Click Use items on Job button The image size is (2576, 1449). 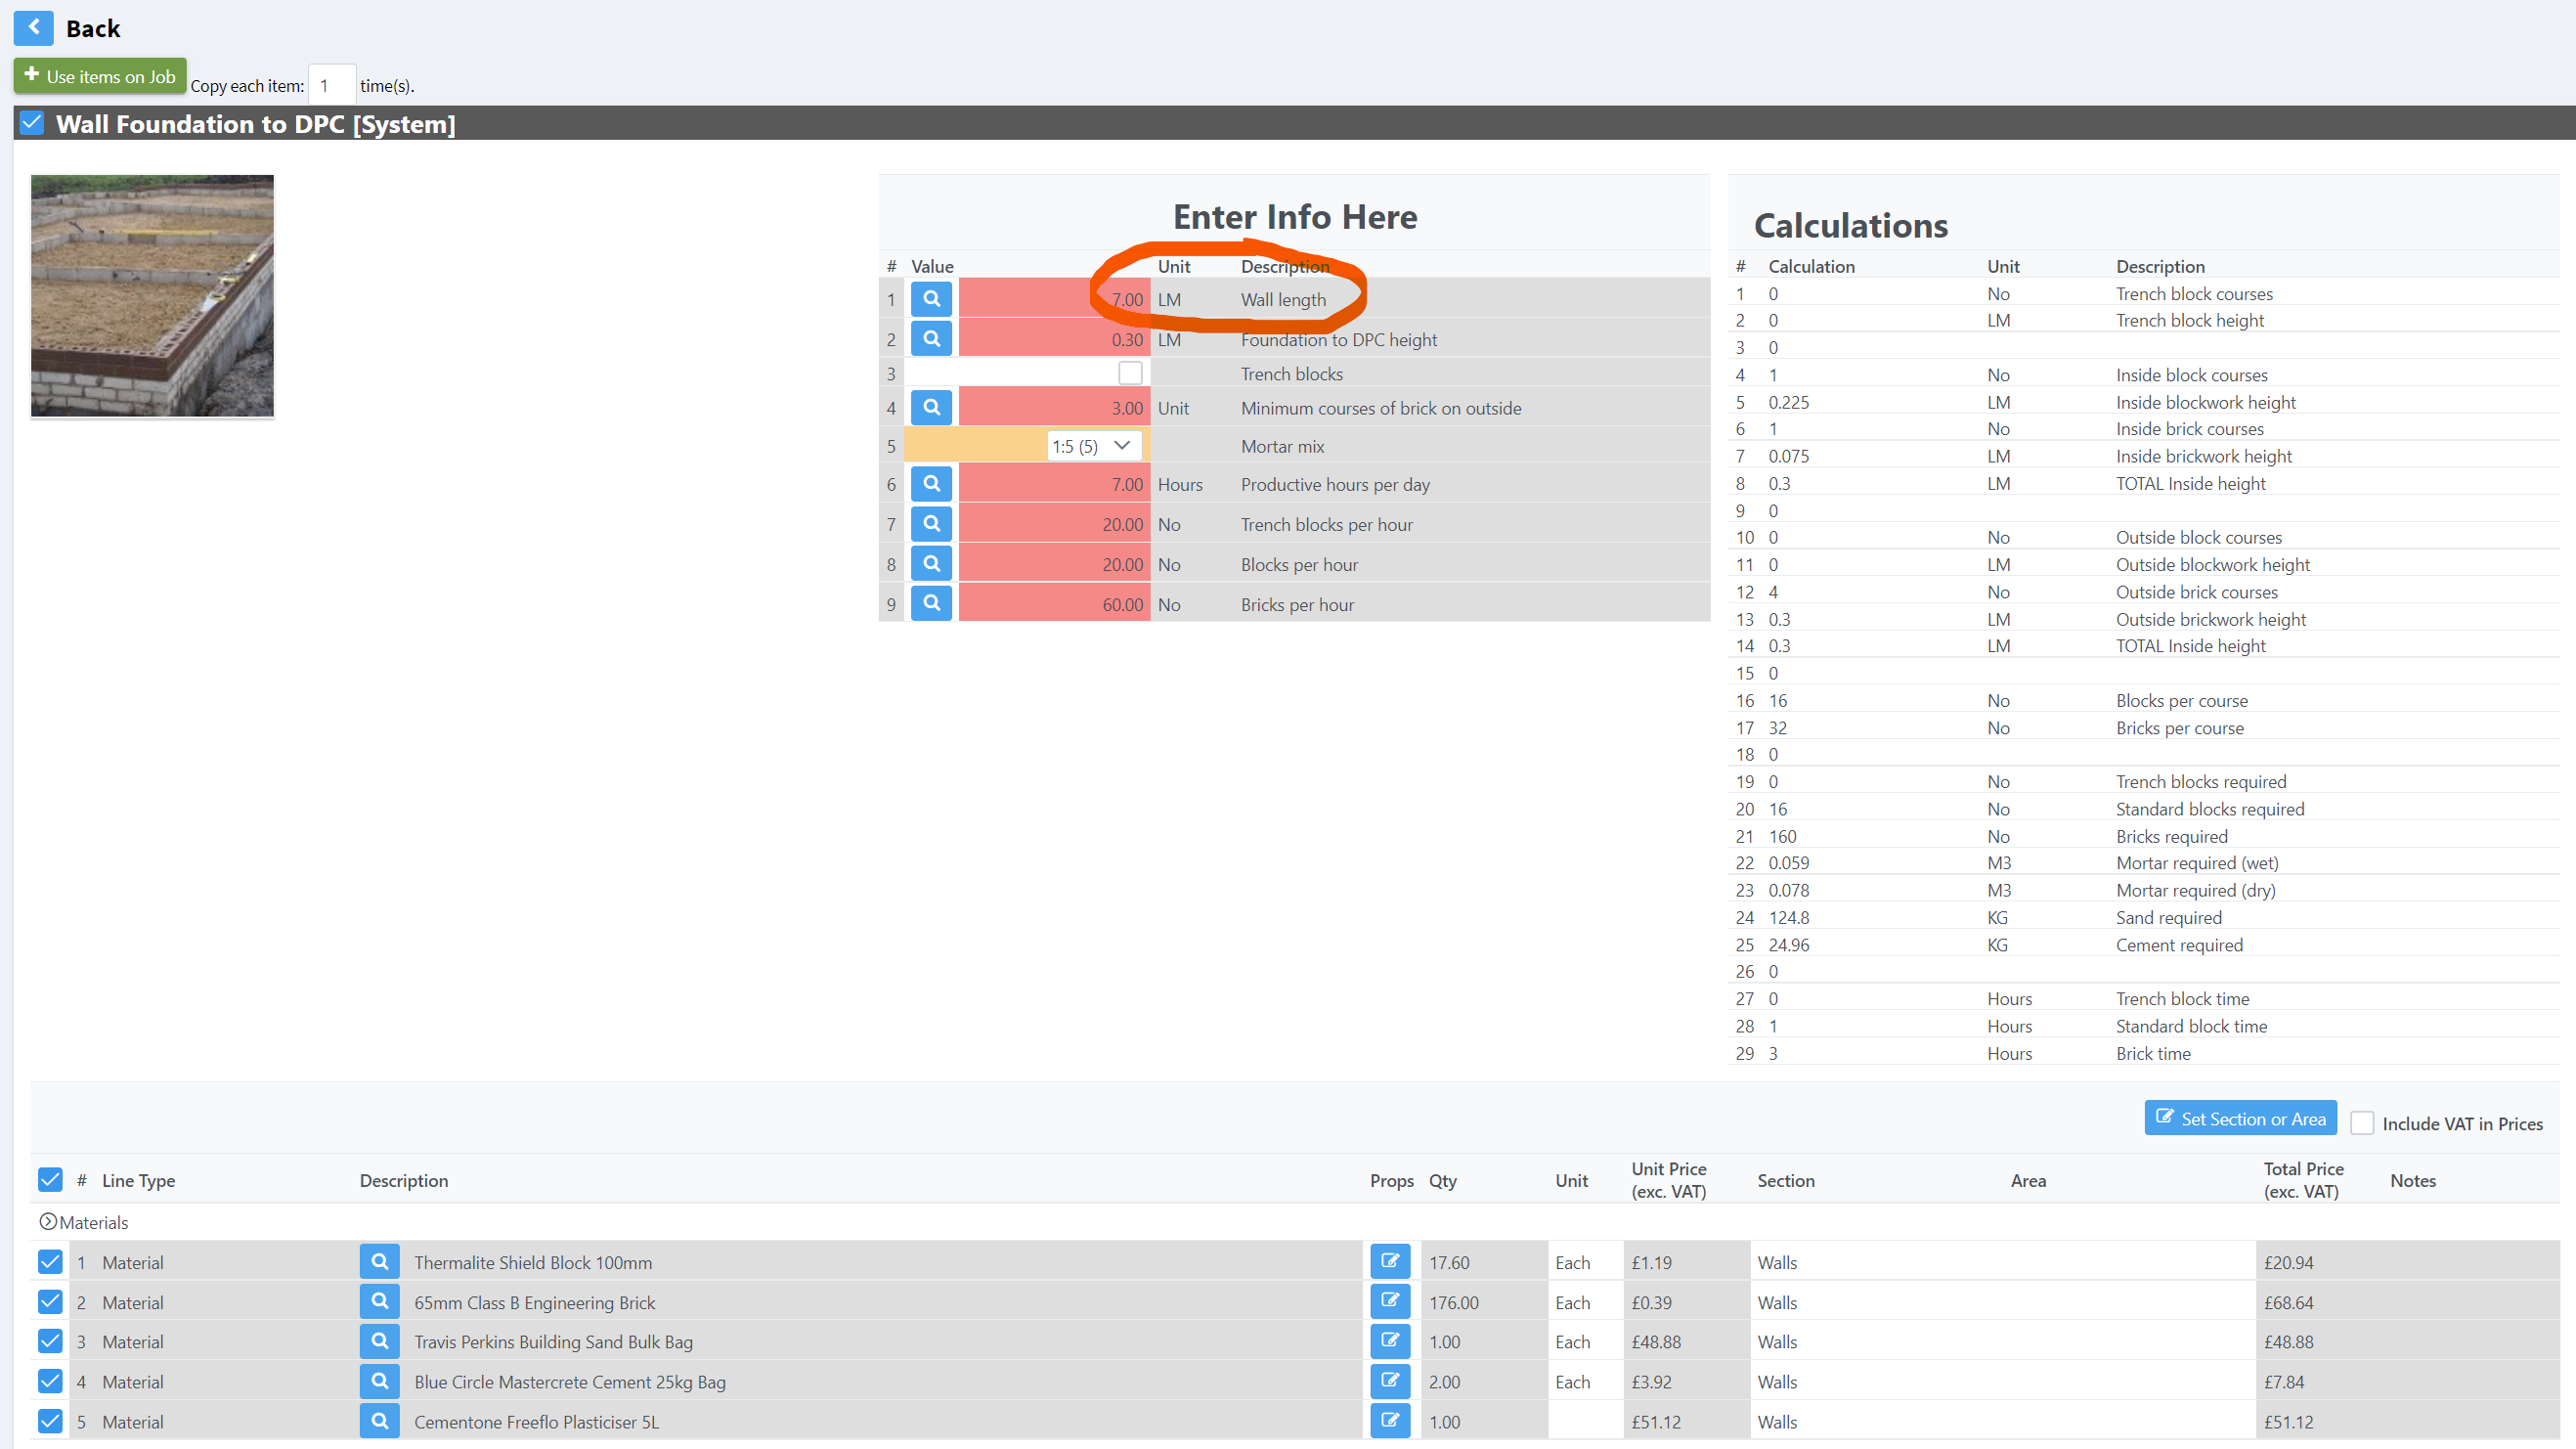click(100, 76)
